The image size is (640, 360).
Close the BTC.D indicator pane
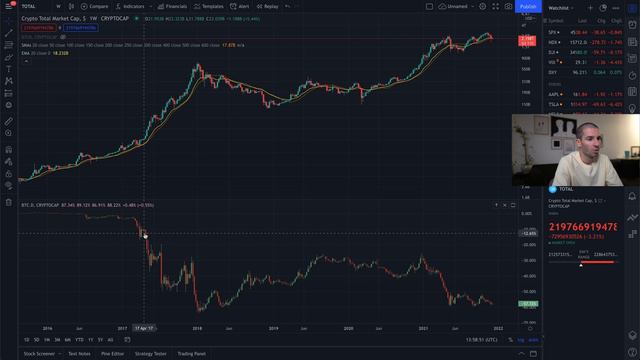(x=505, y=205)
